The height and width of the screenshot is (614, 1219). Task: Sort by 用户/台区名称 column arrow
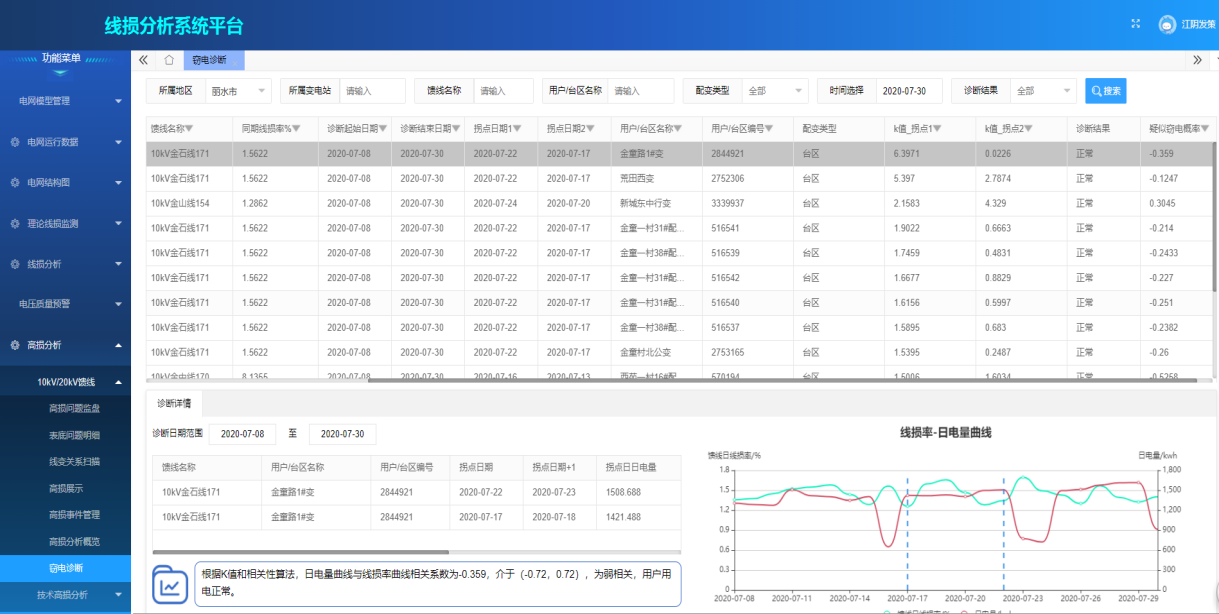[x=677, y=128]
